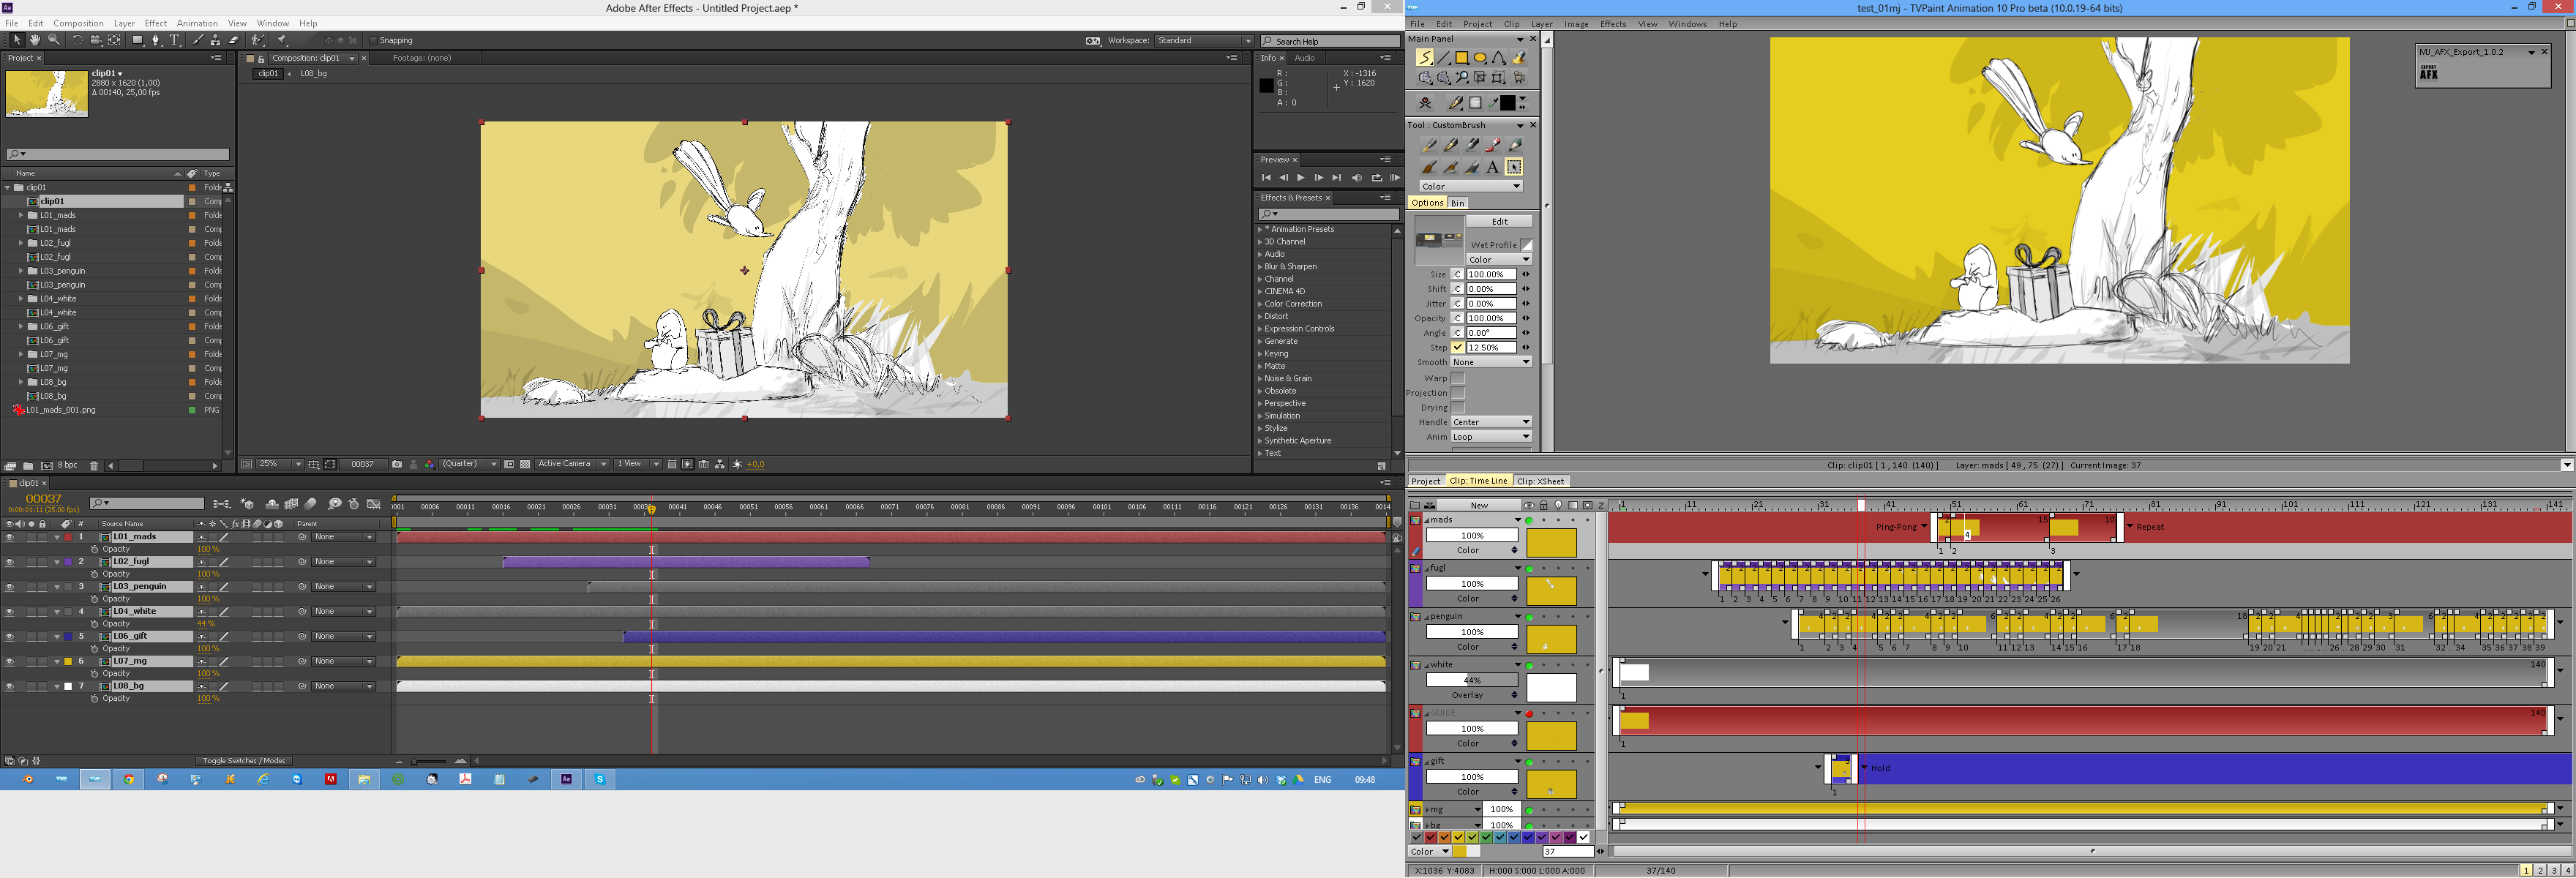Open the Composition Mini-Flowchart in timeline
Viewport: 2576px width, 878px height.
(222, 504)
